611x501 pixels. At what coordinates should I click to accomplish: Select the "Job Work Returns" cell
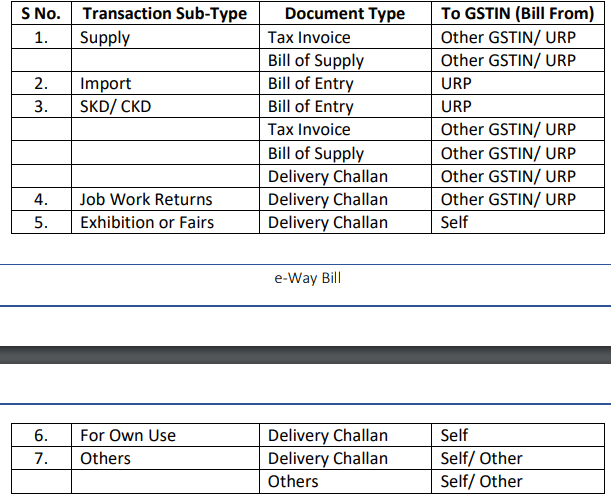146,199
